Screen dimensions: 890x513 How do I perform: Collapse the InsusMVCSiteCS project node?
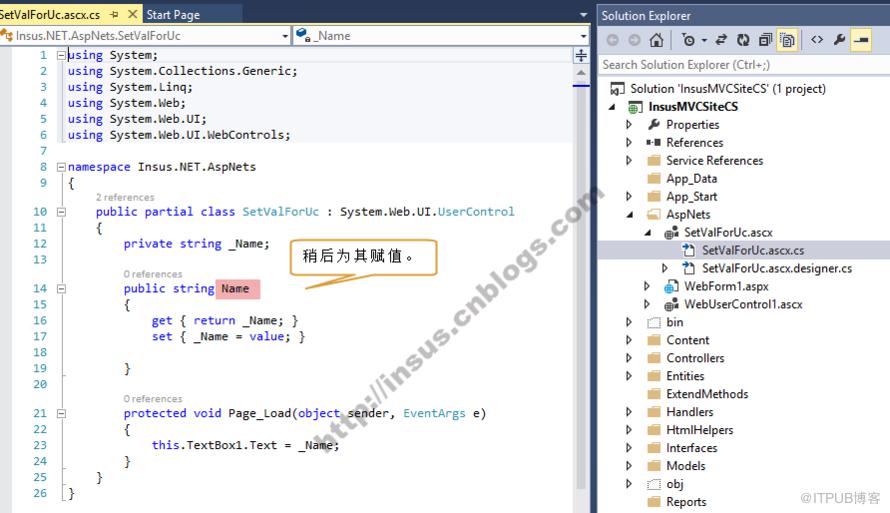pyautogui.click(x=612, y=107)
